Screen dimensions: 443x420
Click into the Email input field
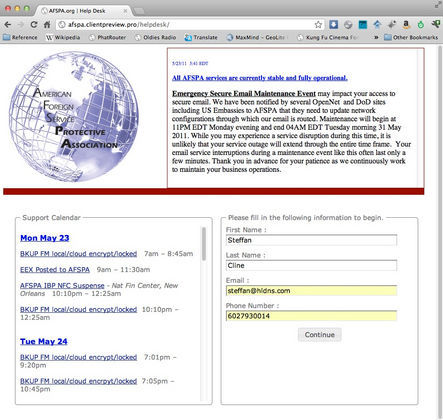311,291
